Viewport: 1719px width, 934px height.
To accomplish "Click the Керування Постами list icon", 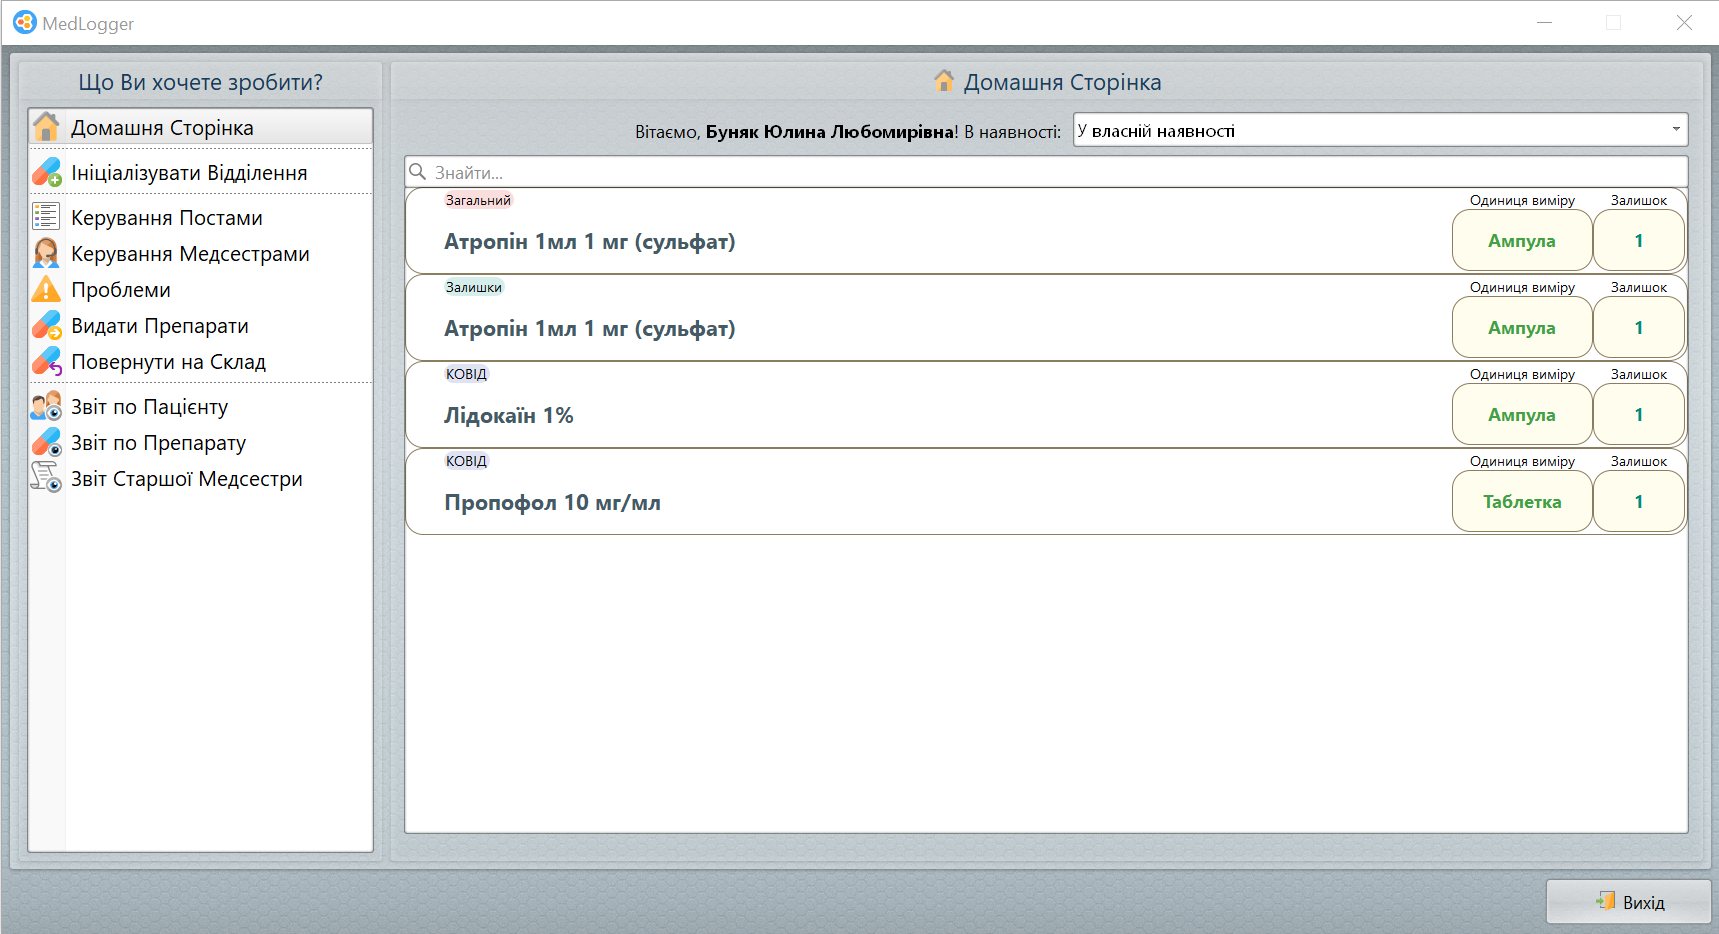I will tap(46, 217).
